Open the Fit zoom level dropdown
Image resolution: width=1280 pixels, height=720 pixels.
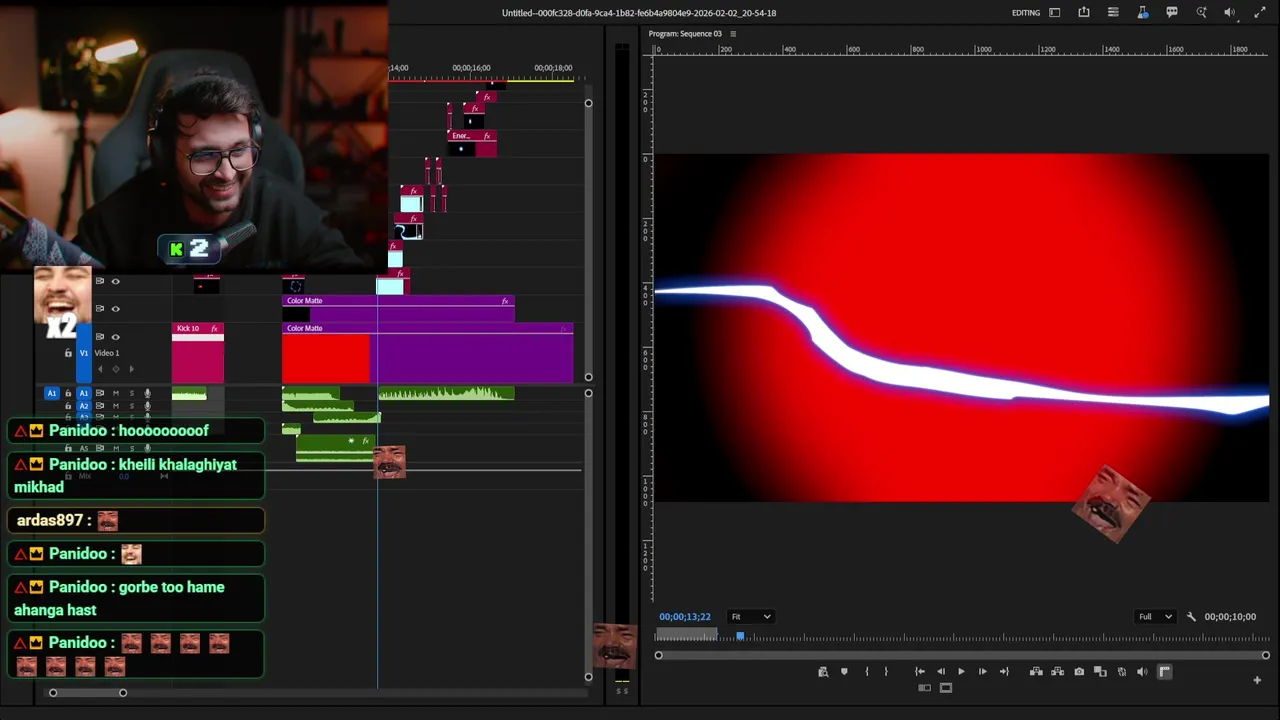click(x=750, y=617)
